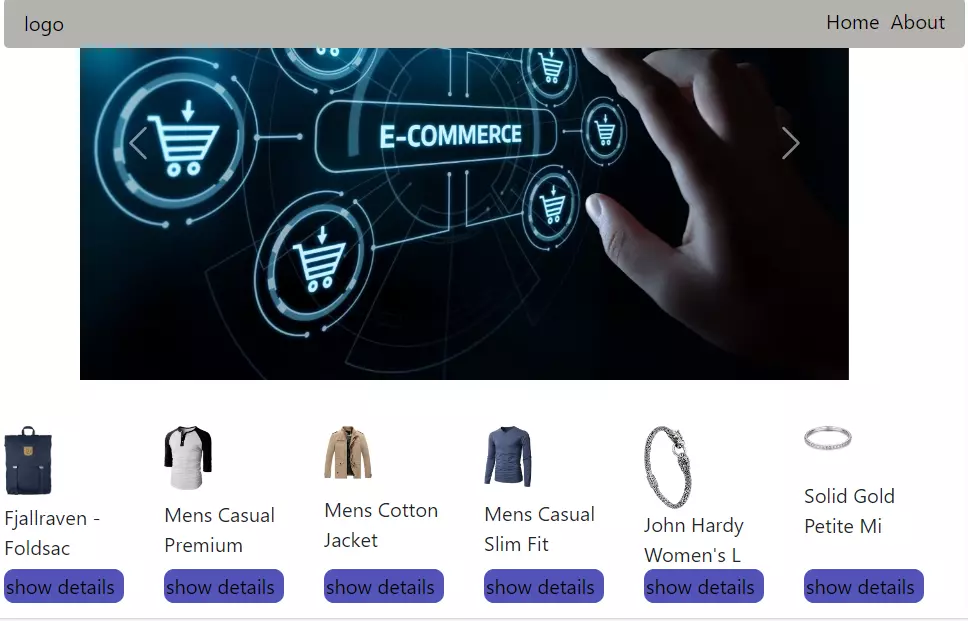
Task: Click the Solid Gold Petite Mi title
Action: coord(849,511)
